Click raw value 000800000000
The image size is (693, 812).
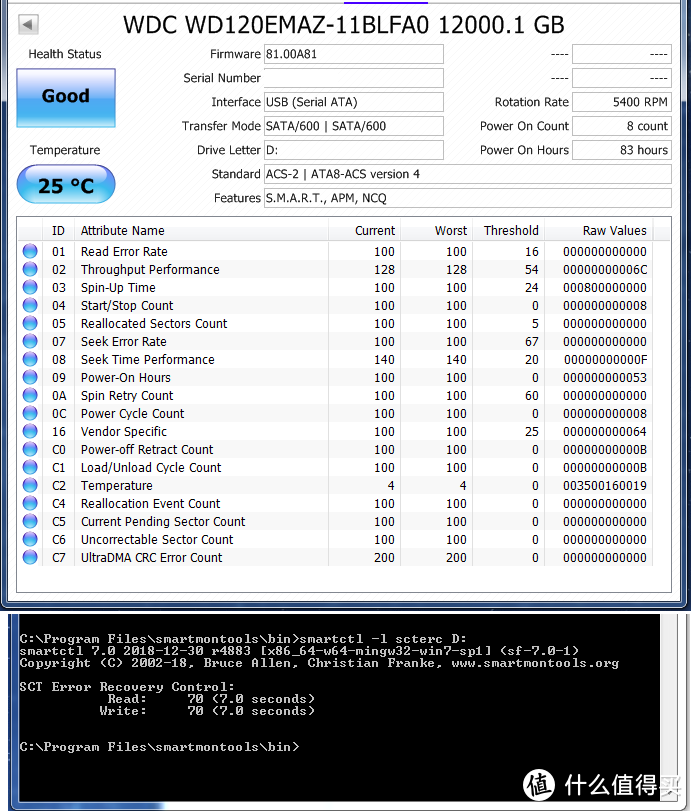click(605, 288)
